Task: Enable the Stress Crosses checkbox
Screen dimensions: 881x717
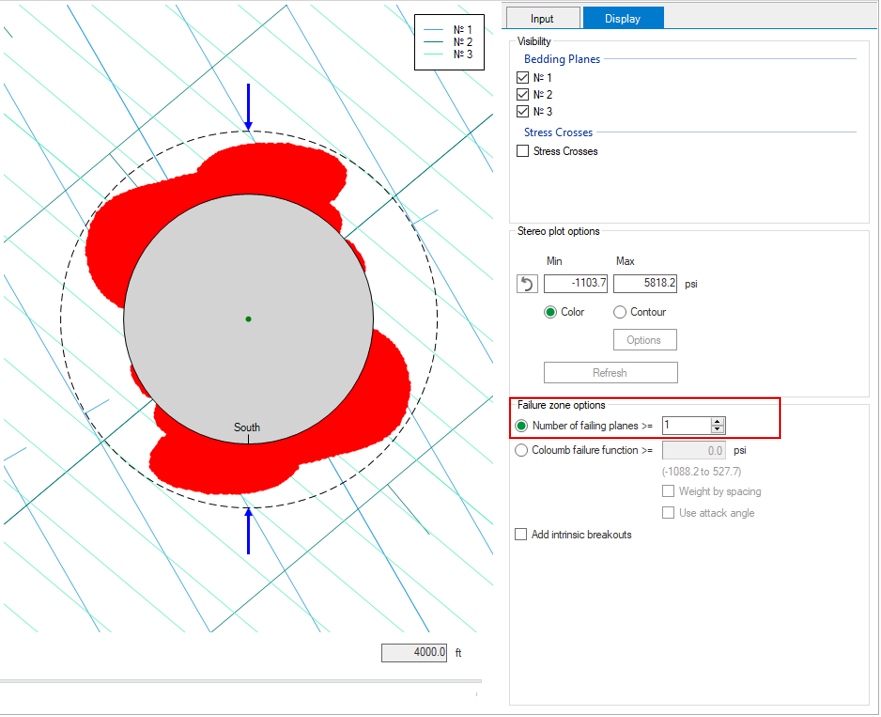Action: pos(522,152)
